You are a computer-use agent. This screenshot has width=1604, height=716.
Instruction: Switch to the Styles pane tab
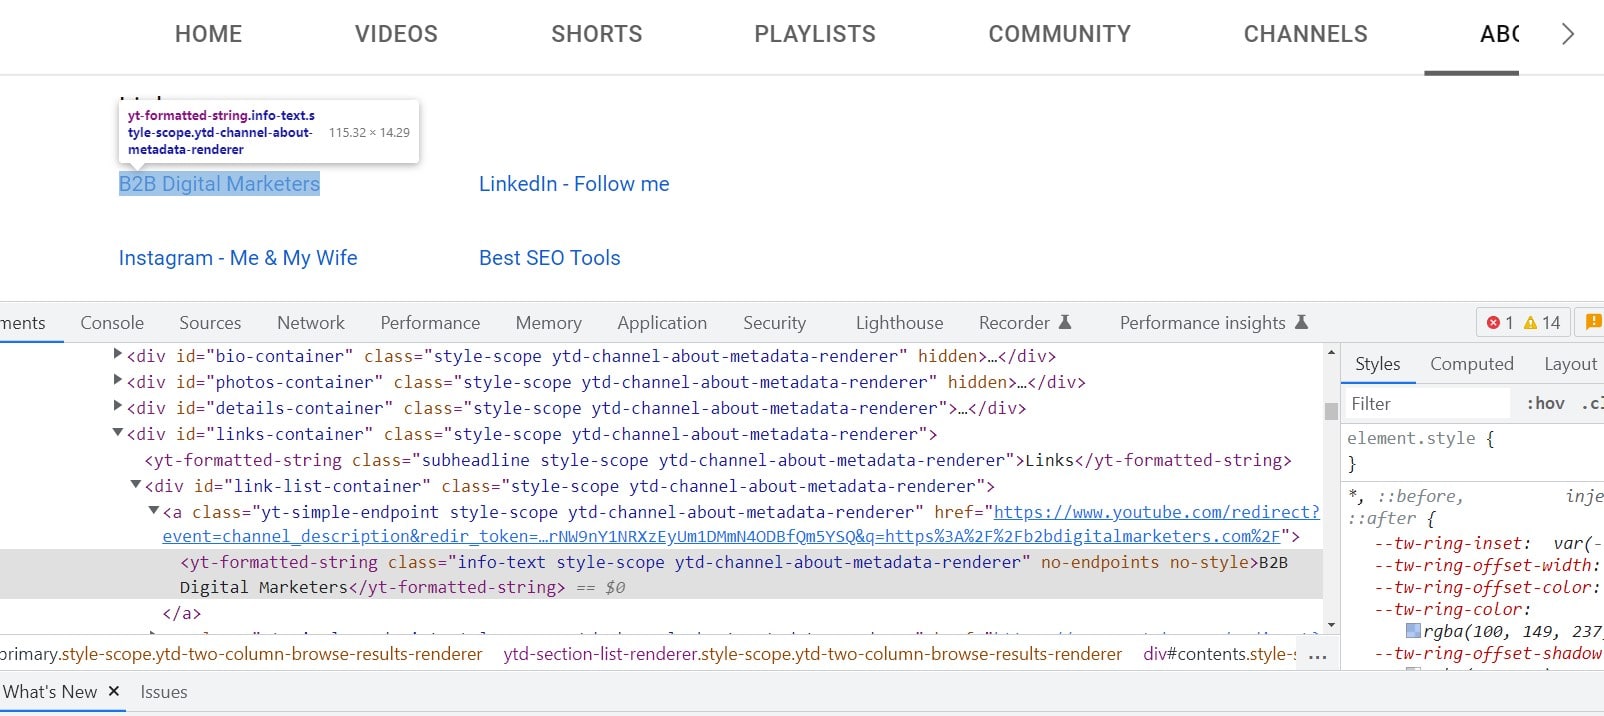[x=1377, y=364]
